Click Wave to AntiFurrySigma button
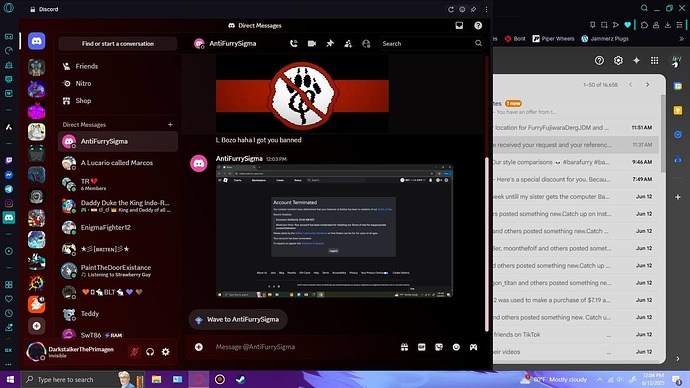 tap(238, 319)
